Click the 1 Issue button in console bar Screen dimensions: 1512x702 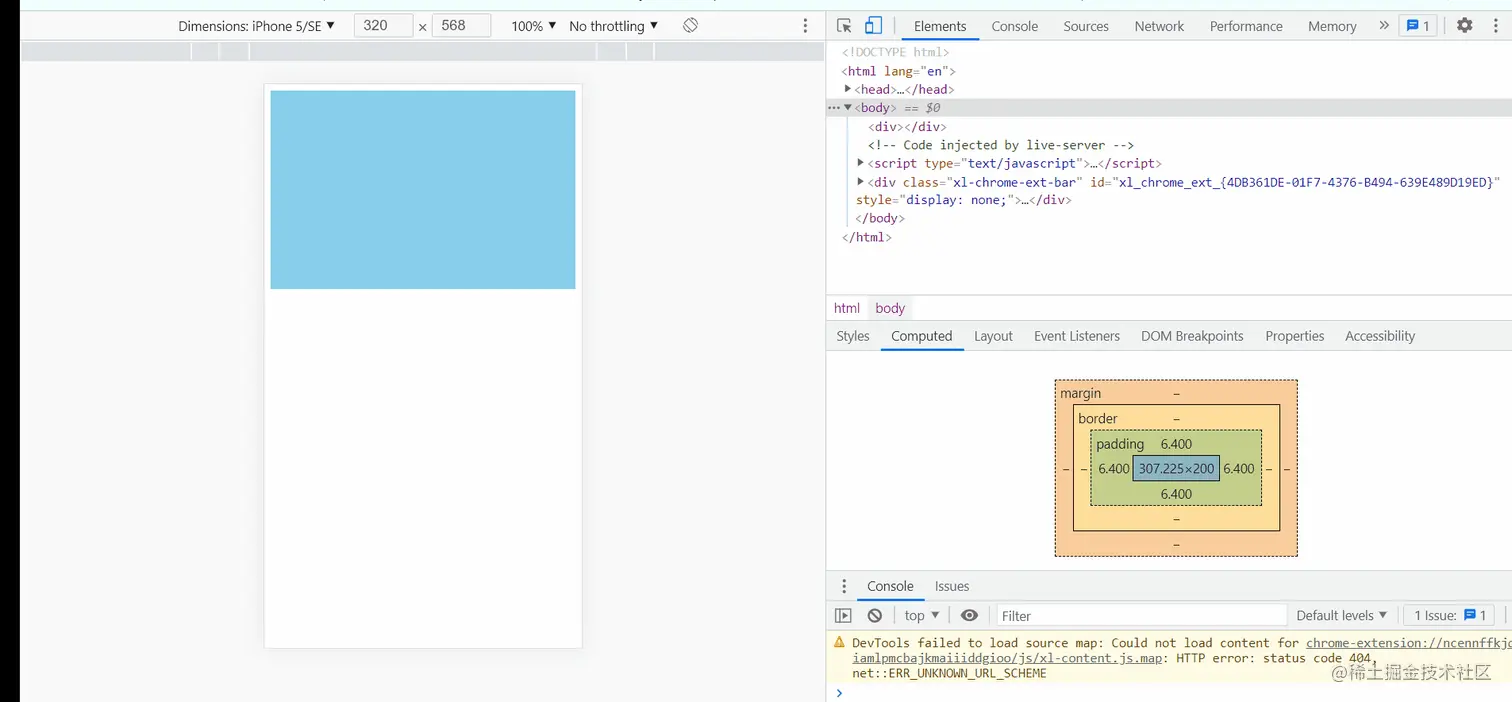[1450, 615]
